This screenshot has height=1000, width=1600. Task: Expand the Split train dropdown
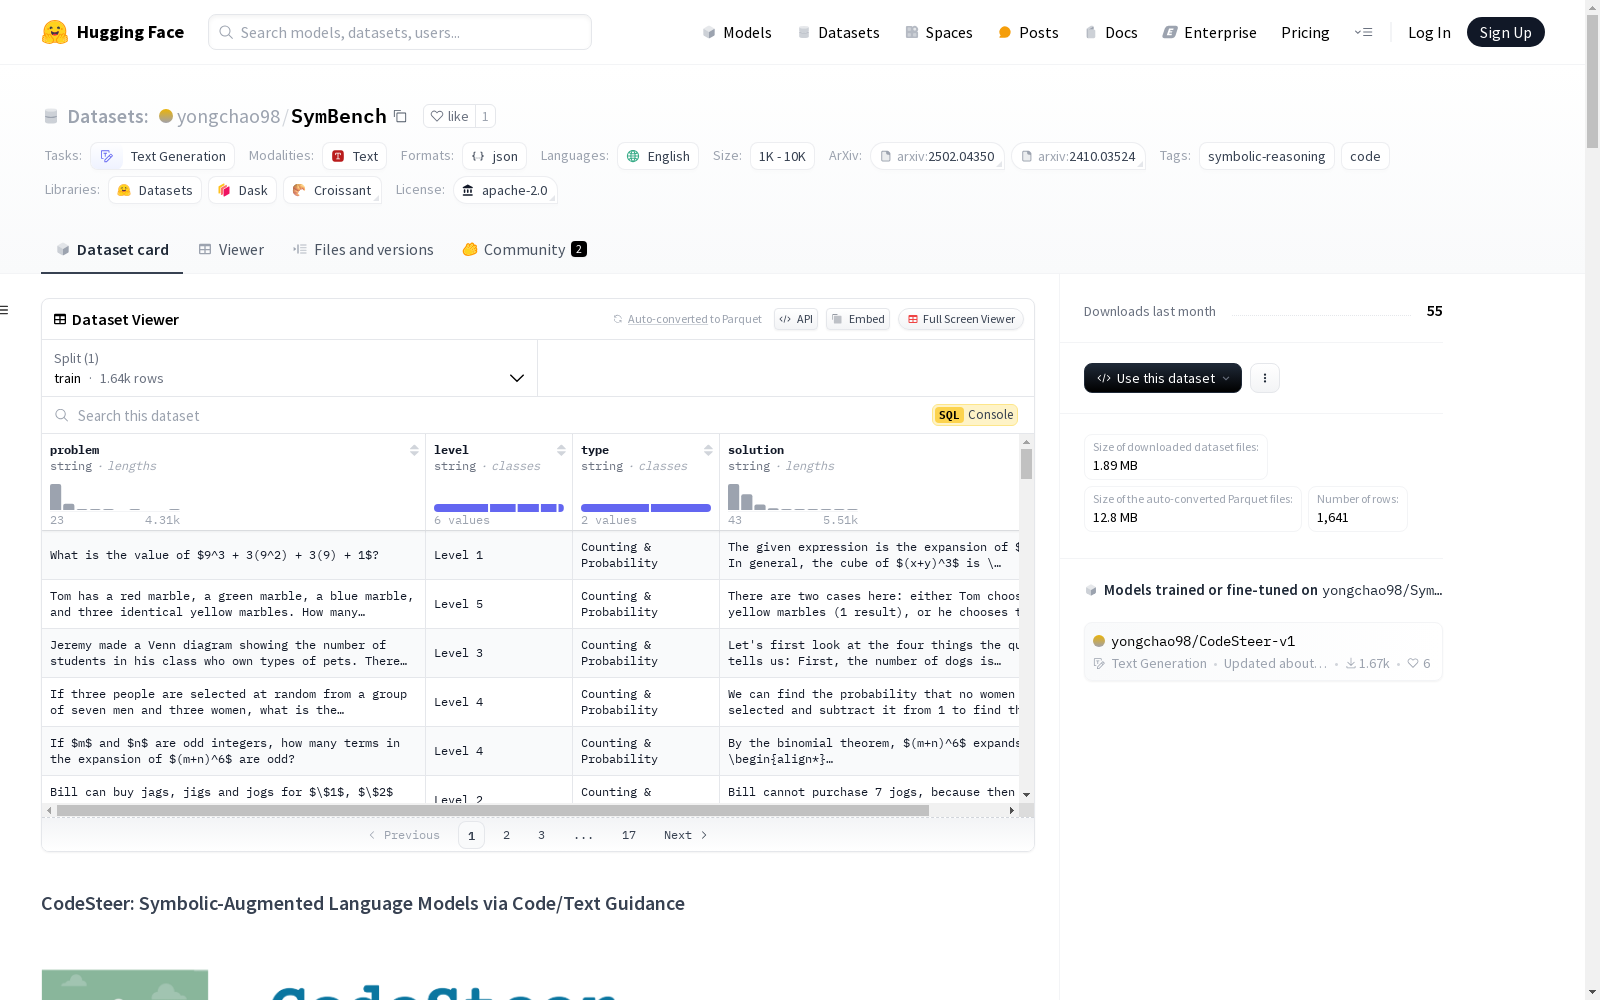click(x=289, y=368)
